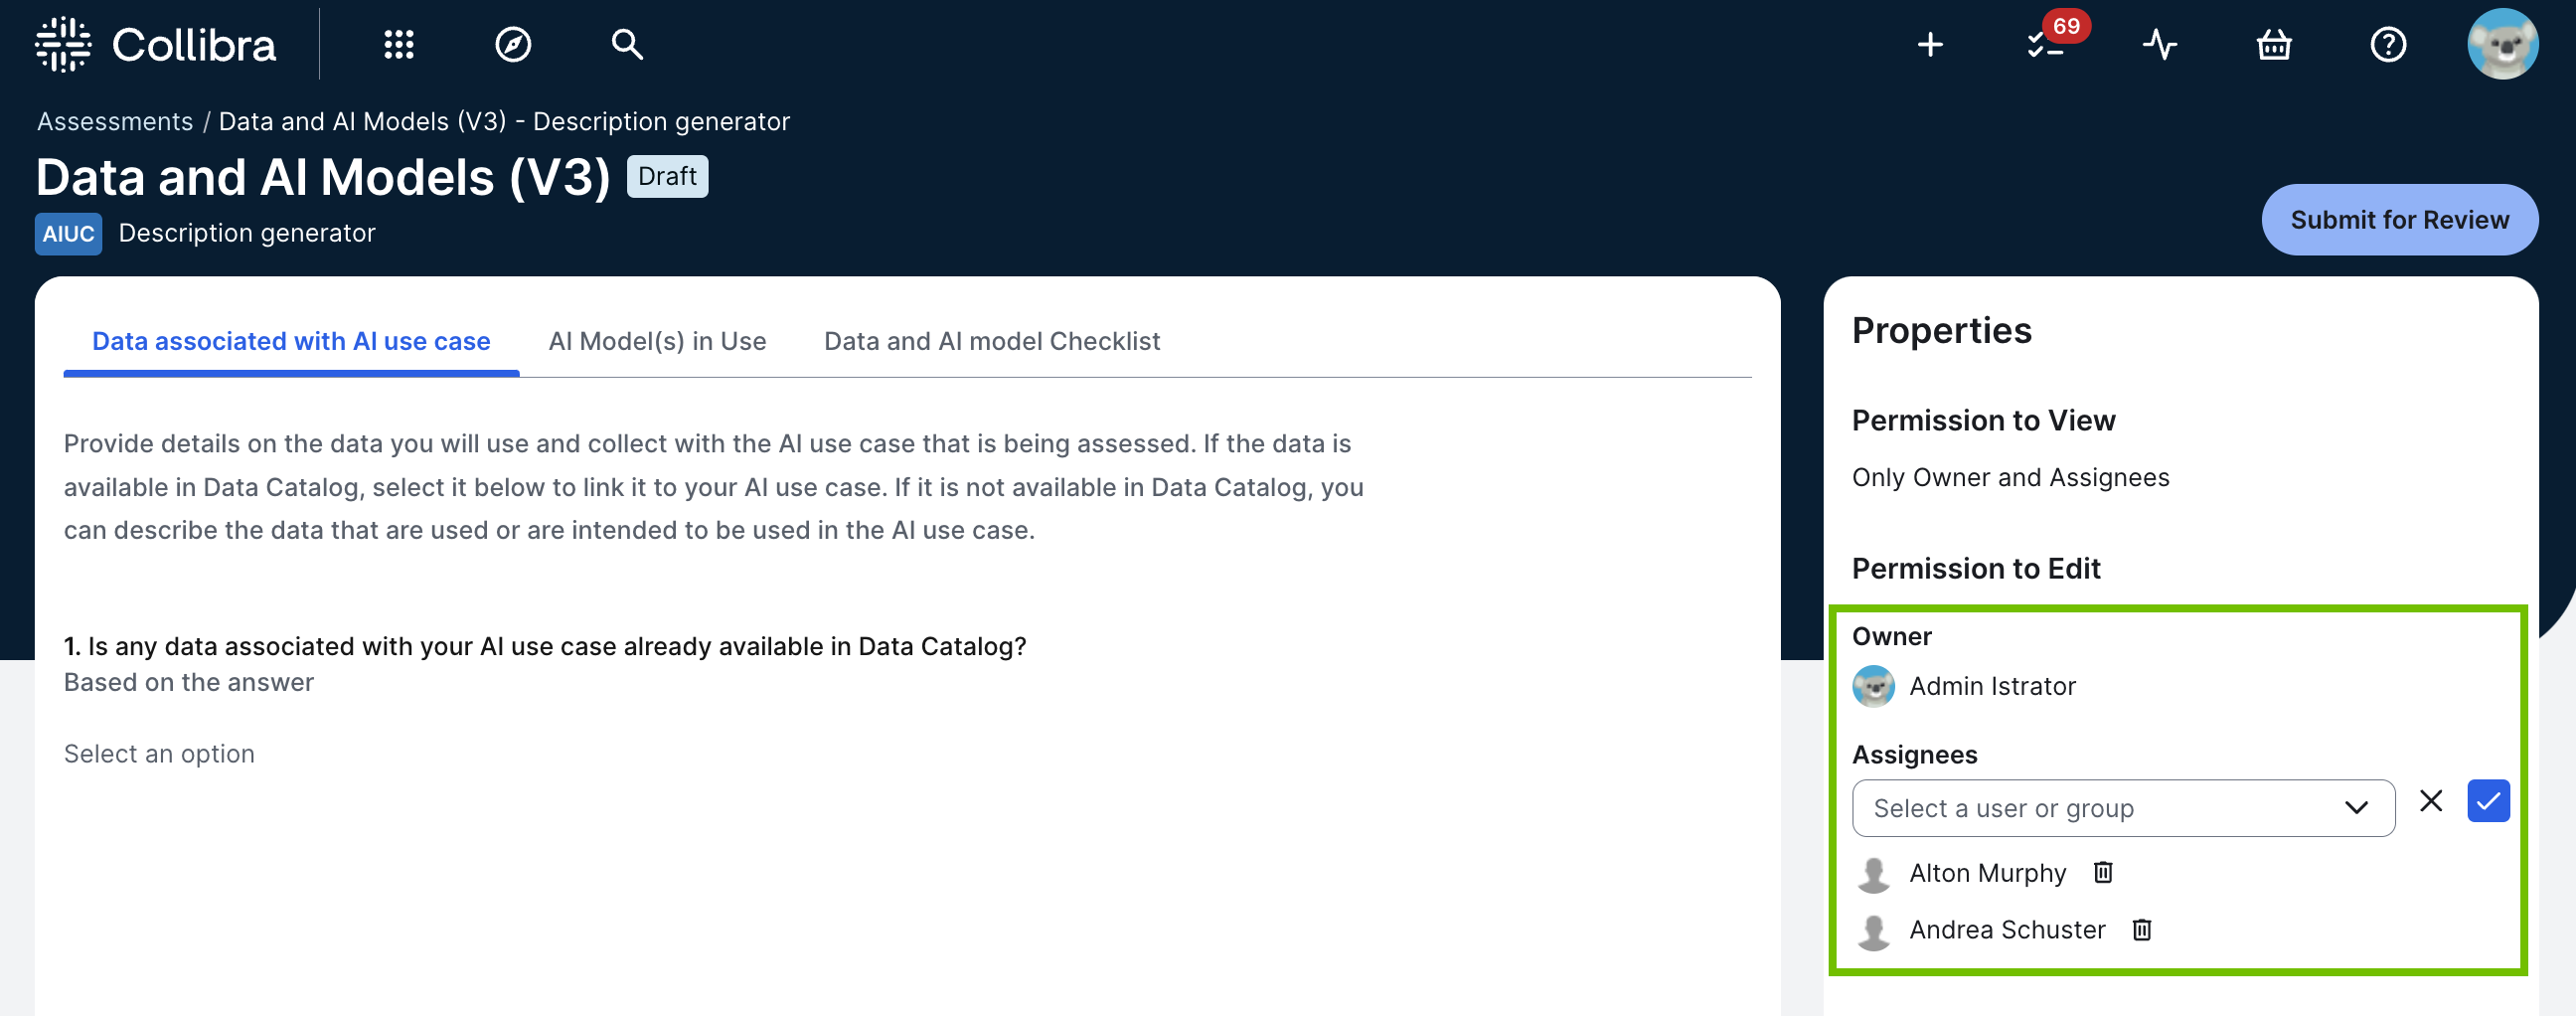2576x1016 pixels.
Task: Open the tasks icon with 69 badge
Action: [2046, 44]
